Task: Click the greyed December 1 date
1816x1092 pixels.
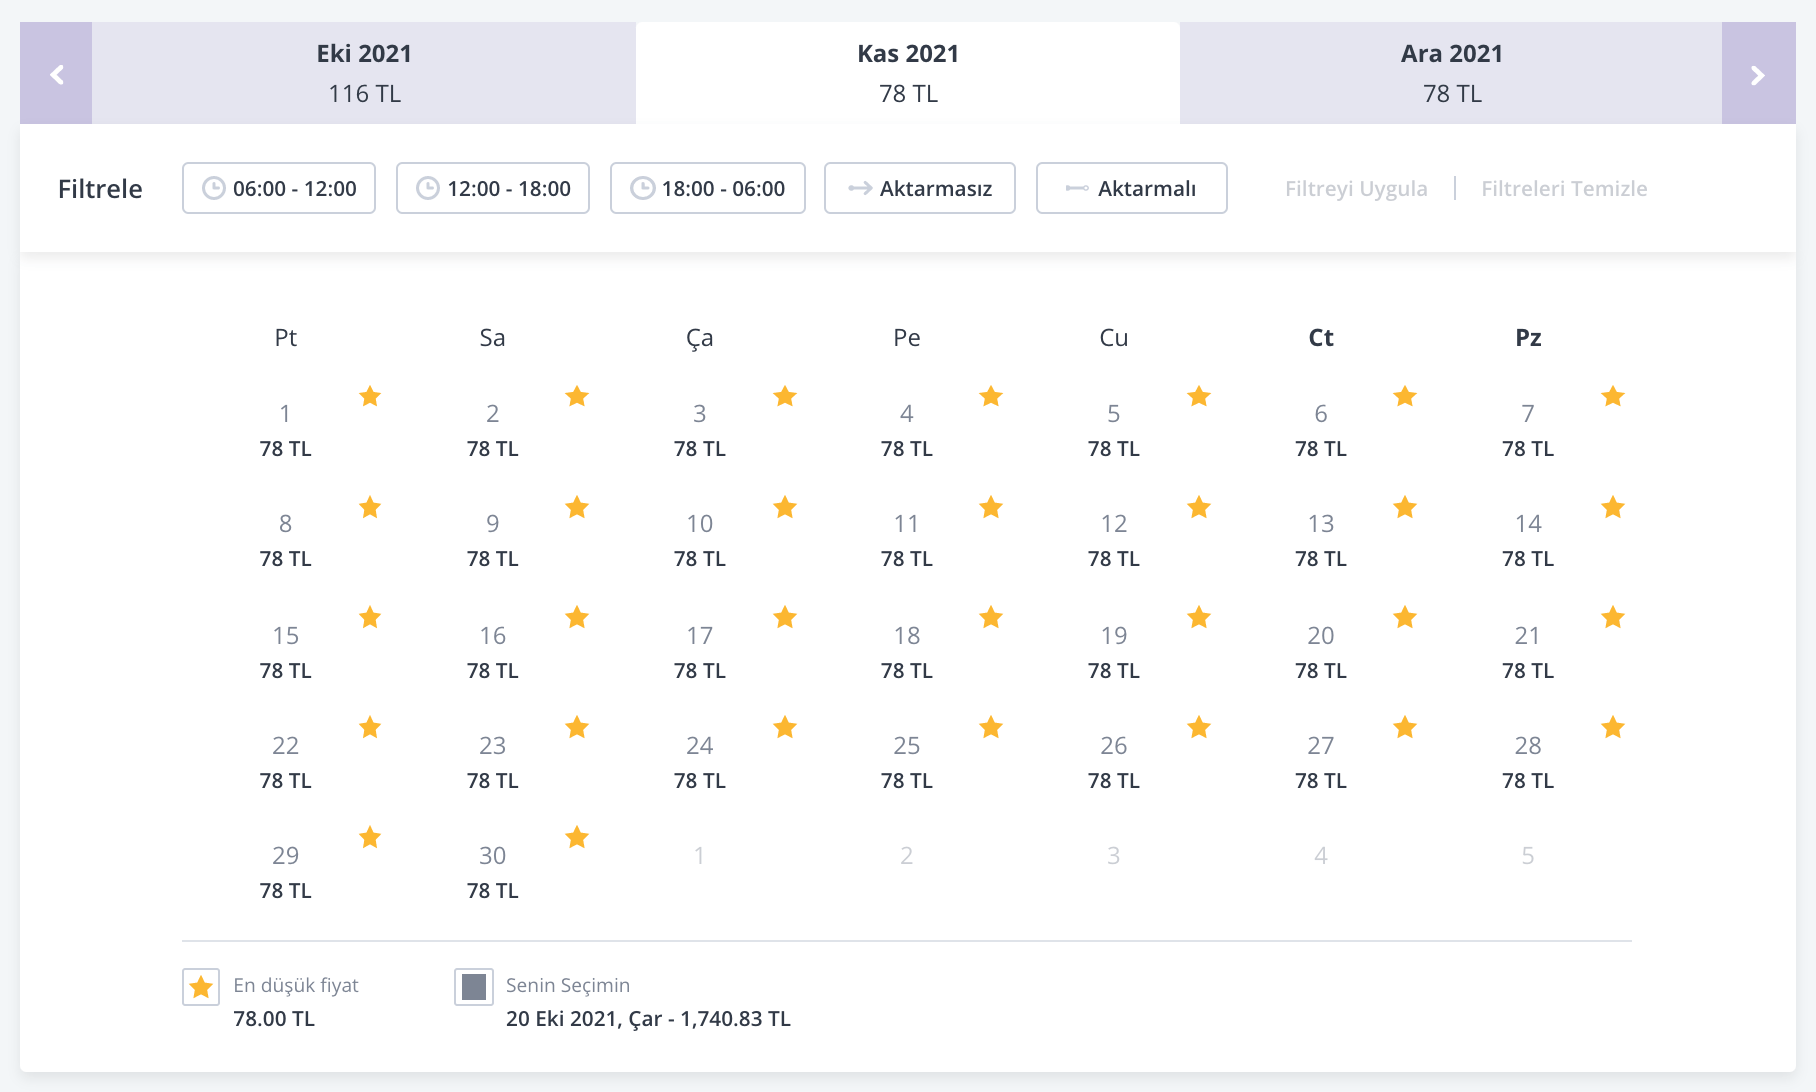Action: pos(700,855)
